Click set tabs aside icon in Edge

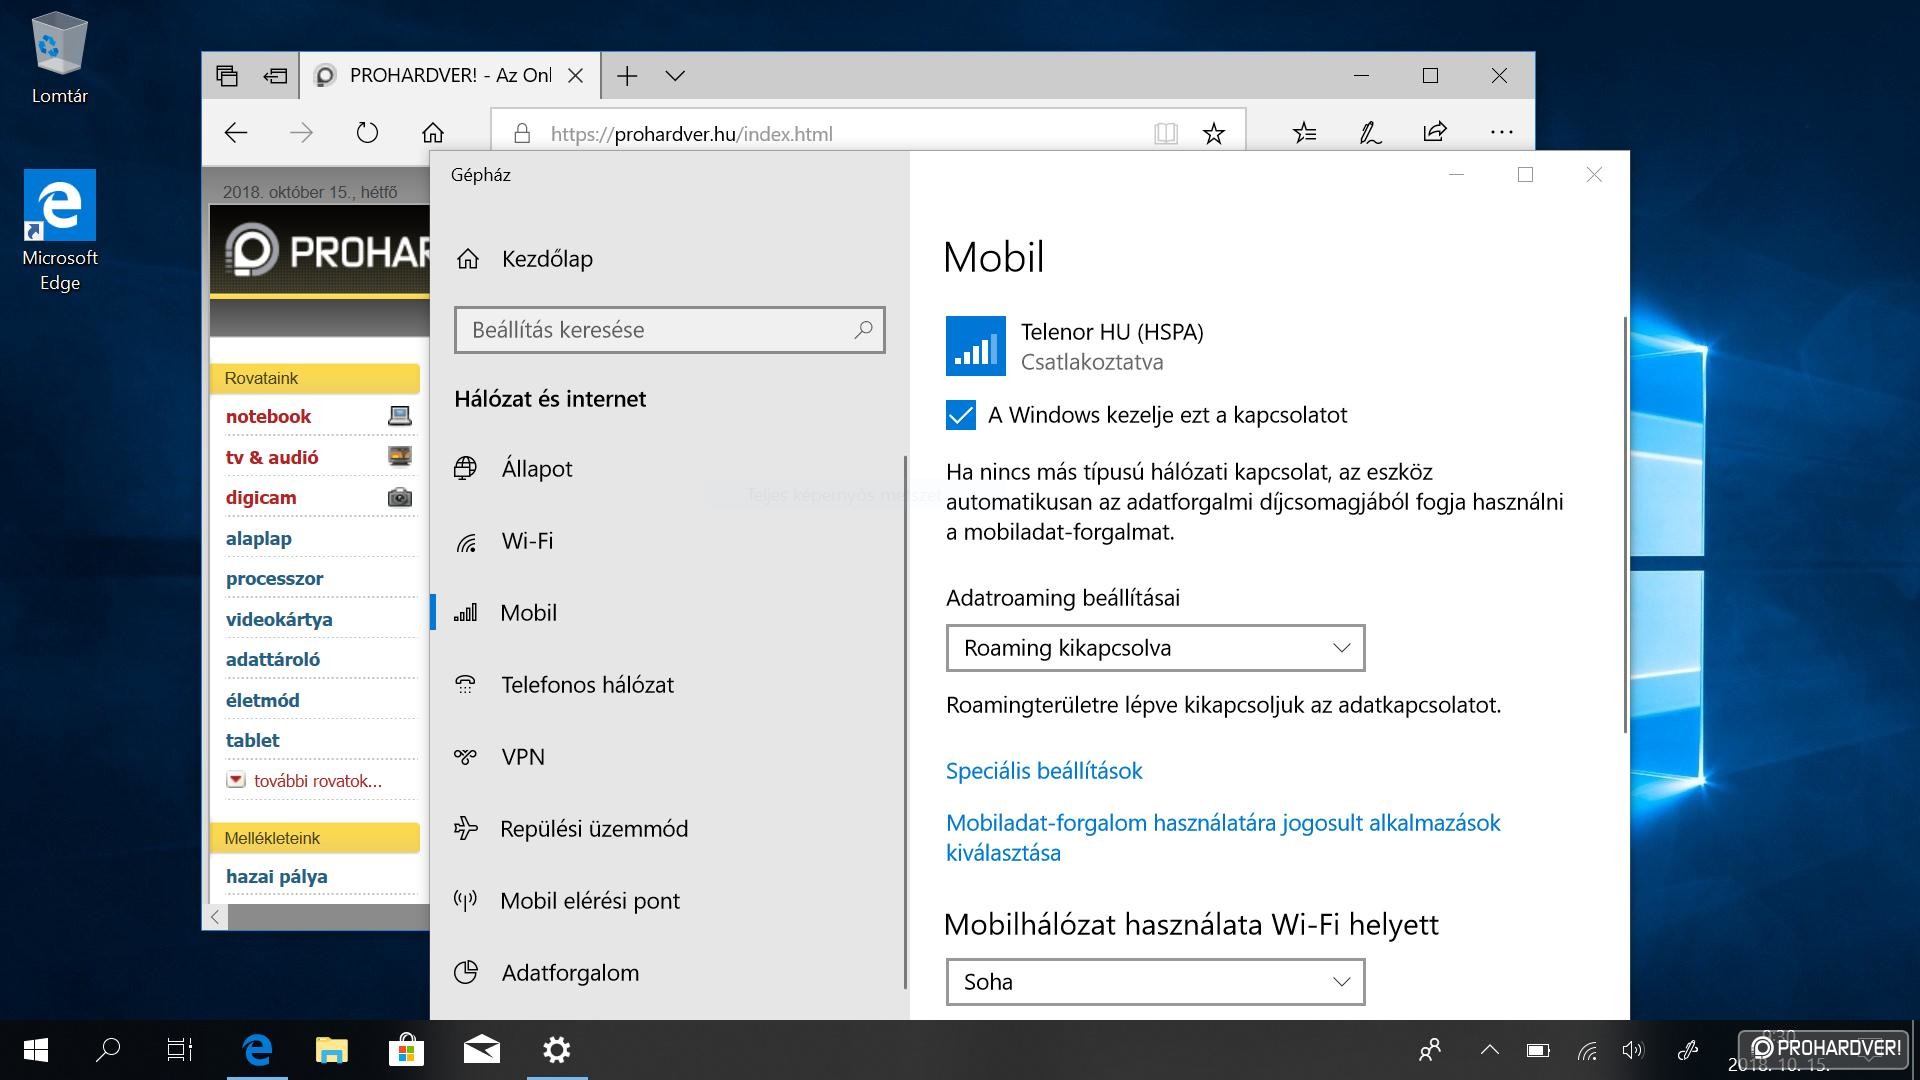point(275,76)
